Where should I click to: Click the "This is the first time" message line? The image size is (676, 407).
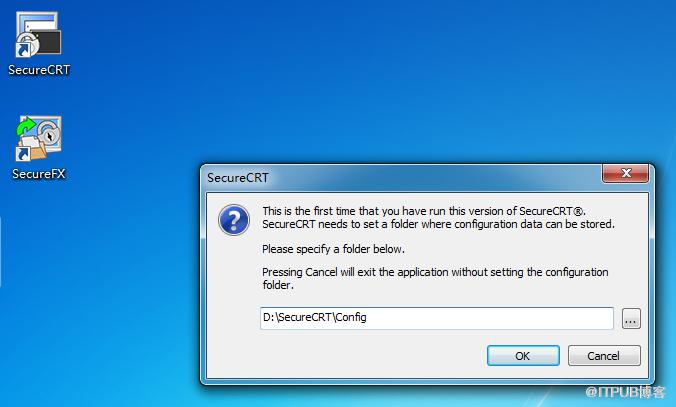coord(424,211)
